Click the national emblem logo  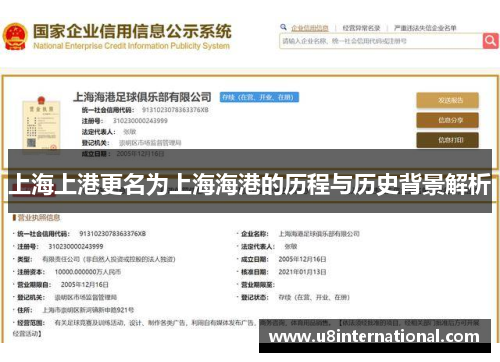coord(15,37)
